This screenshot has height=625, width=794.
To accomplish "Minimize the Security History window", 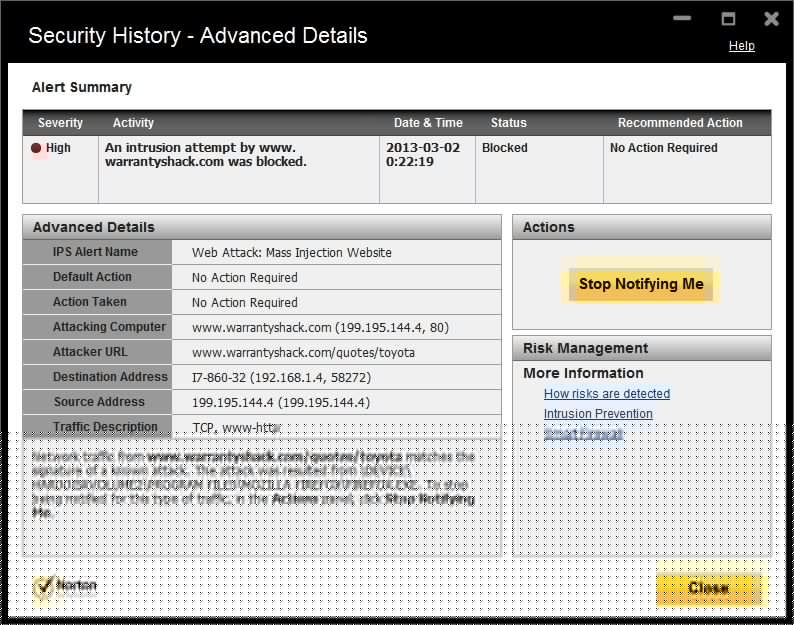I will point(682,18).
